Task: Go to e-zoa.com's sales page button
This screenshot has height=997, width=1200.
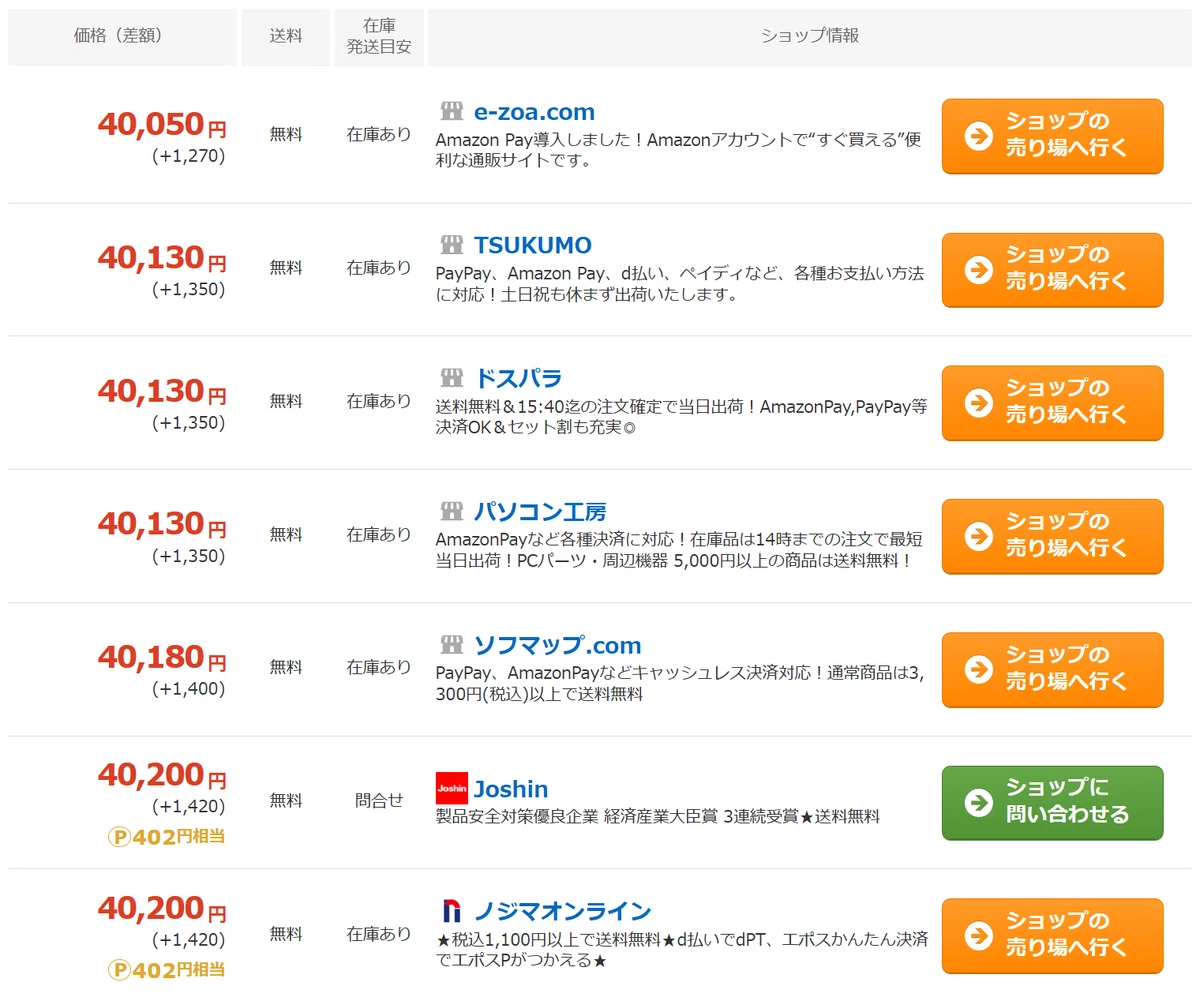Action: coord(1053,136)
